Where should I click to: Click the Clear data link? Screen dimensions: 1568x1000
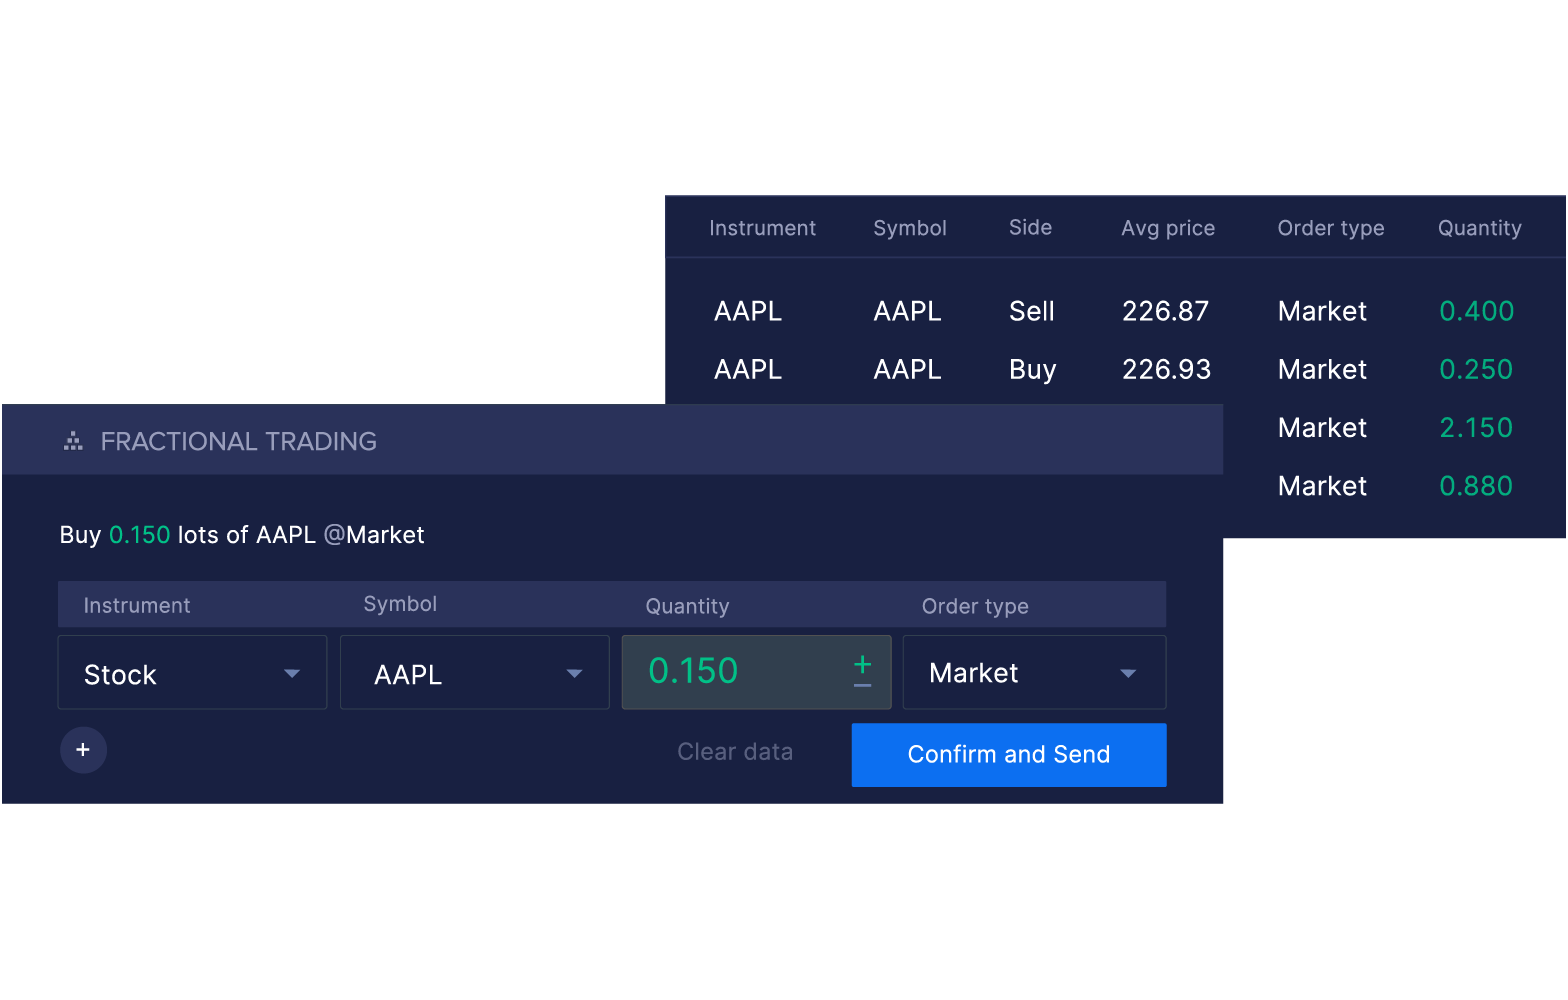pyautogui.click(x=735, y=752)
